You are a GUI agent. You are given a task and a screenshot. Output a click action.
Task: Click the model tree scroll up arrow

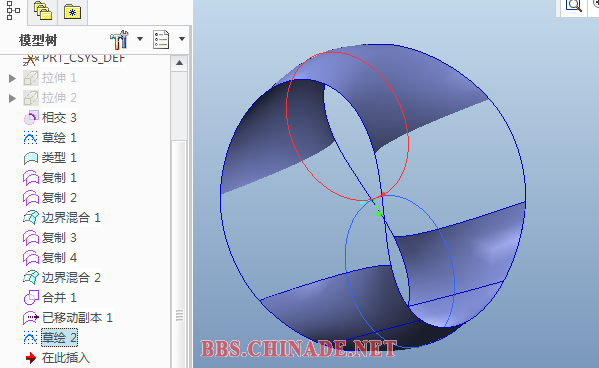pyautogui.click(x=180, y=63)
